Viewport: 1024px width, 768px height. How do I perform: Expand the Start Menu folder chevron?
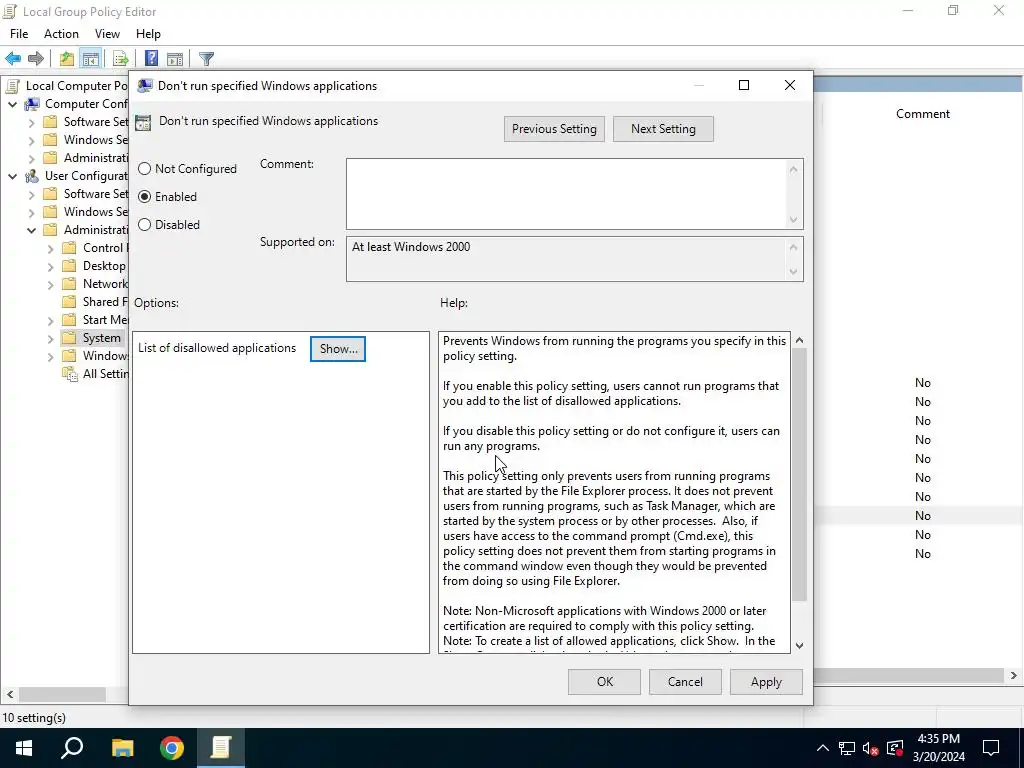pos(50,320)
